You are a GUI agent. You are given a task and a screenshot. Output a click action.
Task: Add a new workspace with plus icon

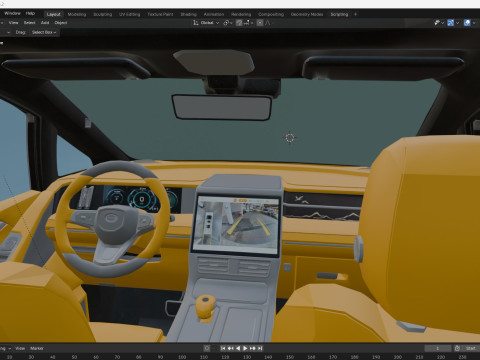355,14
